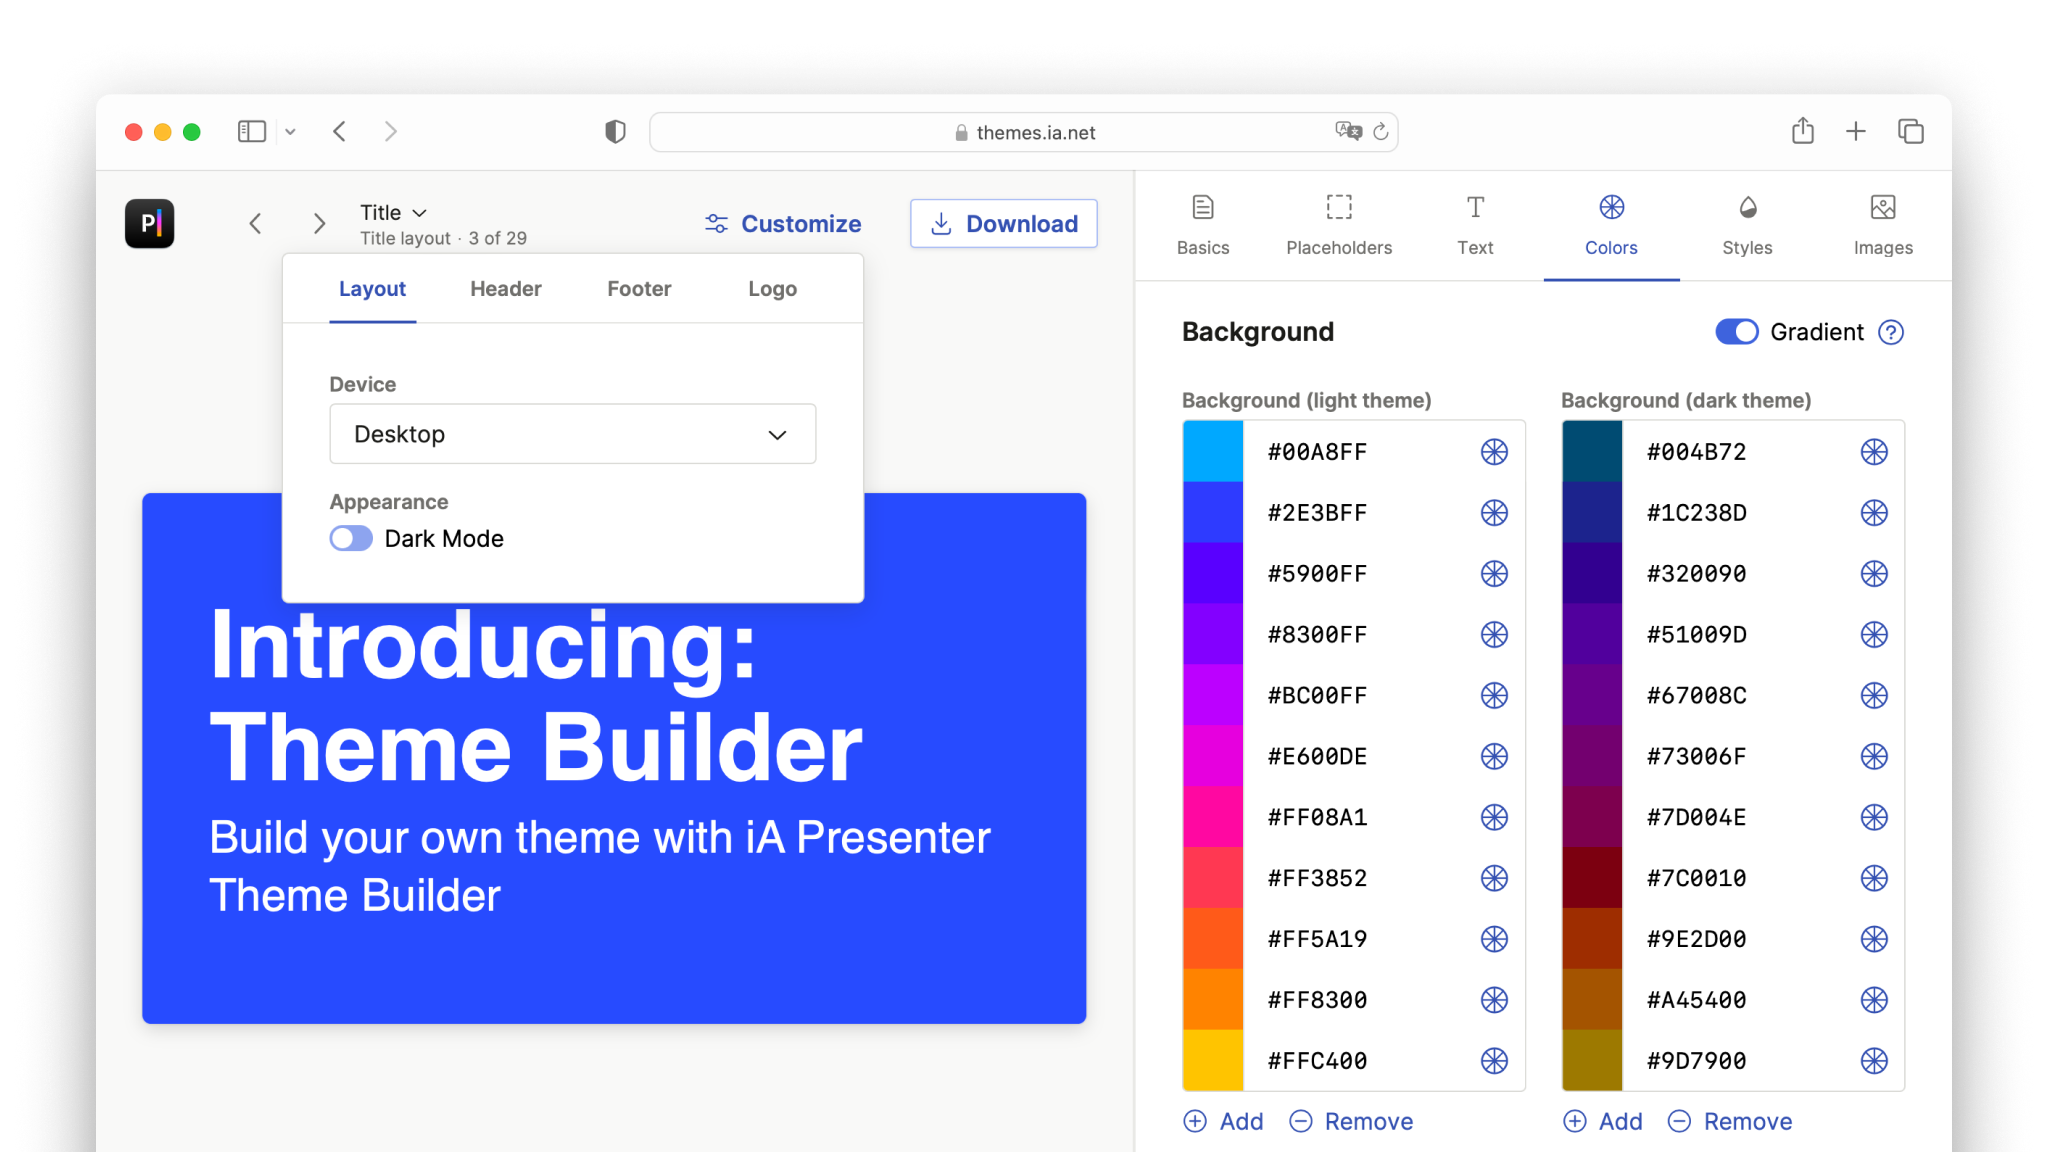Reload the page in Safari
2048x1152 pixels.
(x=1381, y=132)
